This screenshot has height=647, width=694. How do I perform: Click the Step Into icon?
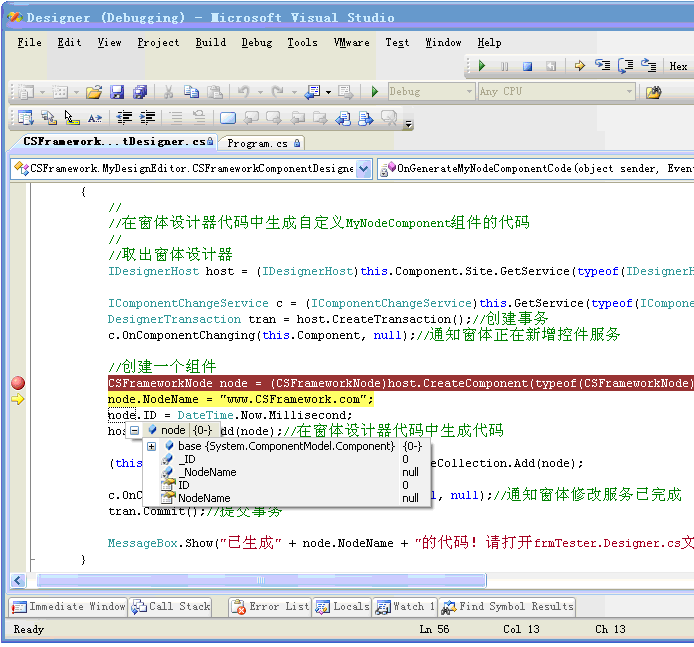[x=602, y=66]
